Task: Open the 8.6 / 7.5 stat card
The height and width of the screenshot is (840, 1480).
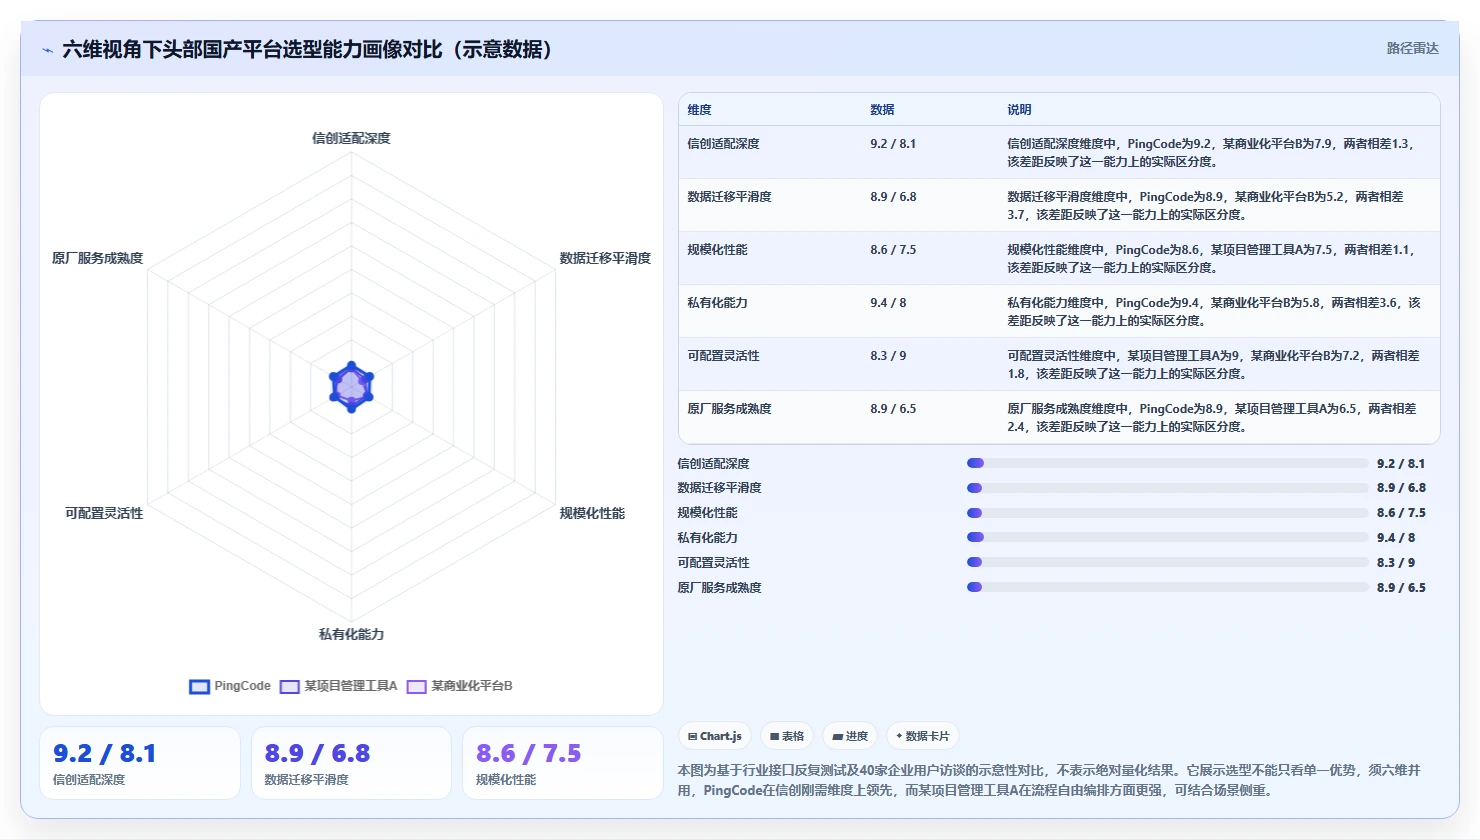Action: pyautogui.click(x=563, y=763)
